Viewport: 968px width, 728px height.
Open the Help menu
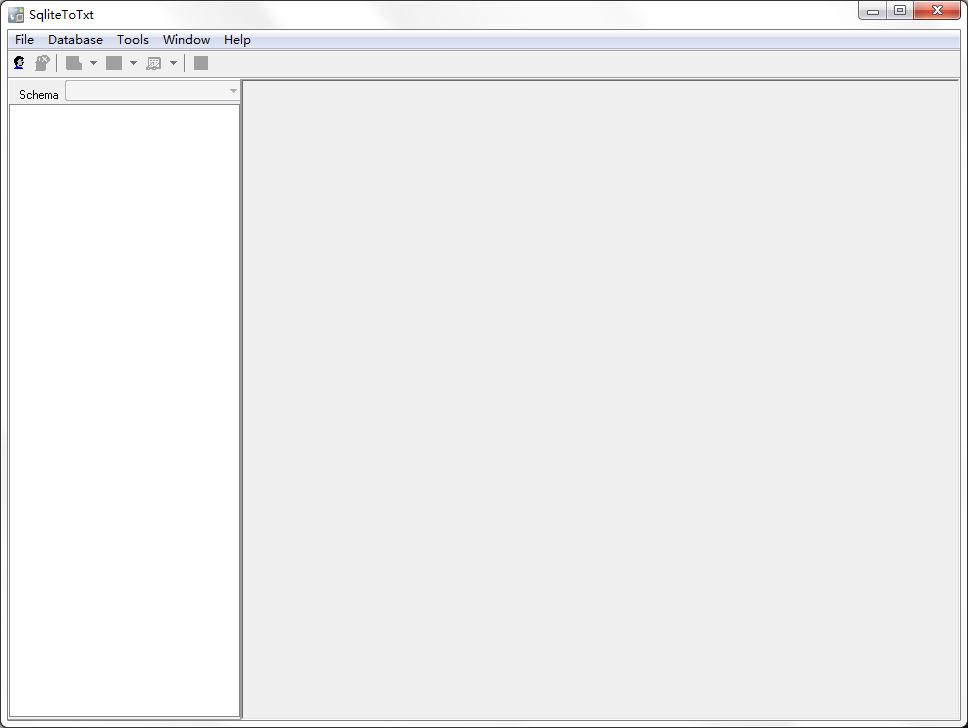tap(237, 40)
